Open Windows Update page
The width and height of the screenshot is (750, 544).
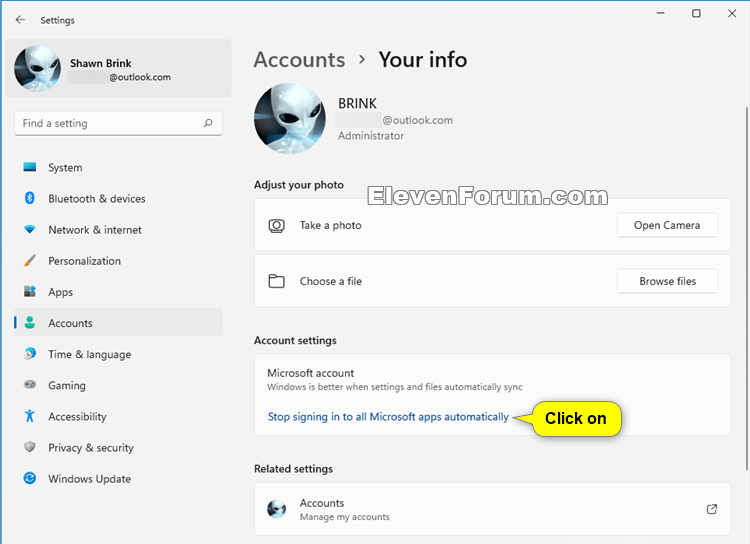tap(118, 478)
